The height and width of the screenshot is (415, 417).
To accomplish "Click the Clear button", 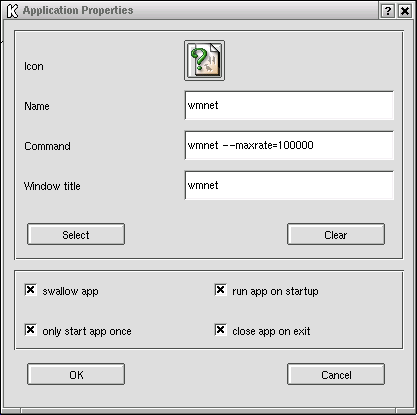I will 336,234.
